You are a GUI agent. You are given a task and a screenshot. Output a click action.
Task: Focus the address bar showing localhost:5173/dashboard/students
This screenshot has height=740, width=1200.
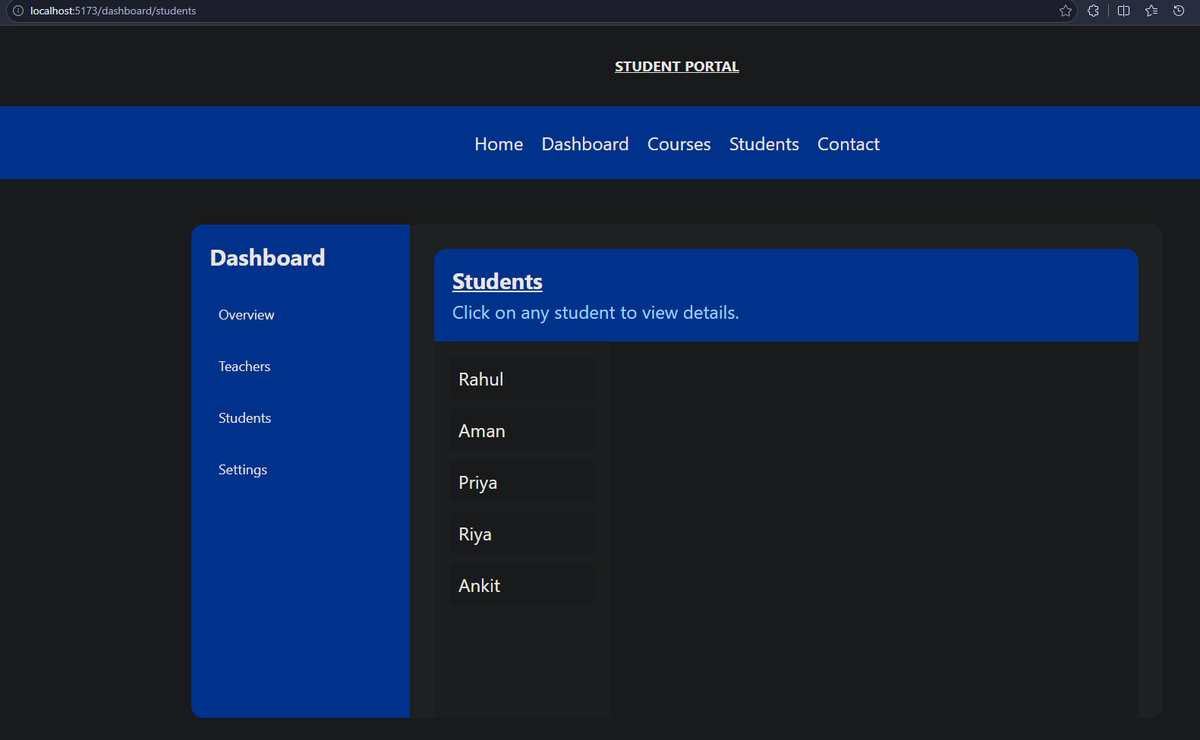click(x=540, y=11)
